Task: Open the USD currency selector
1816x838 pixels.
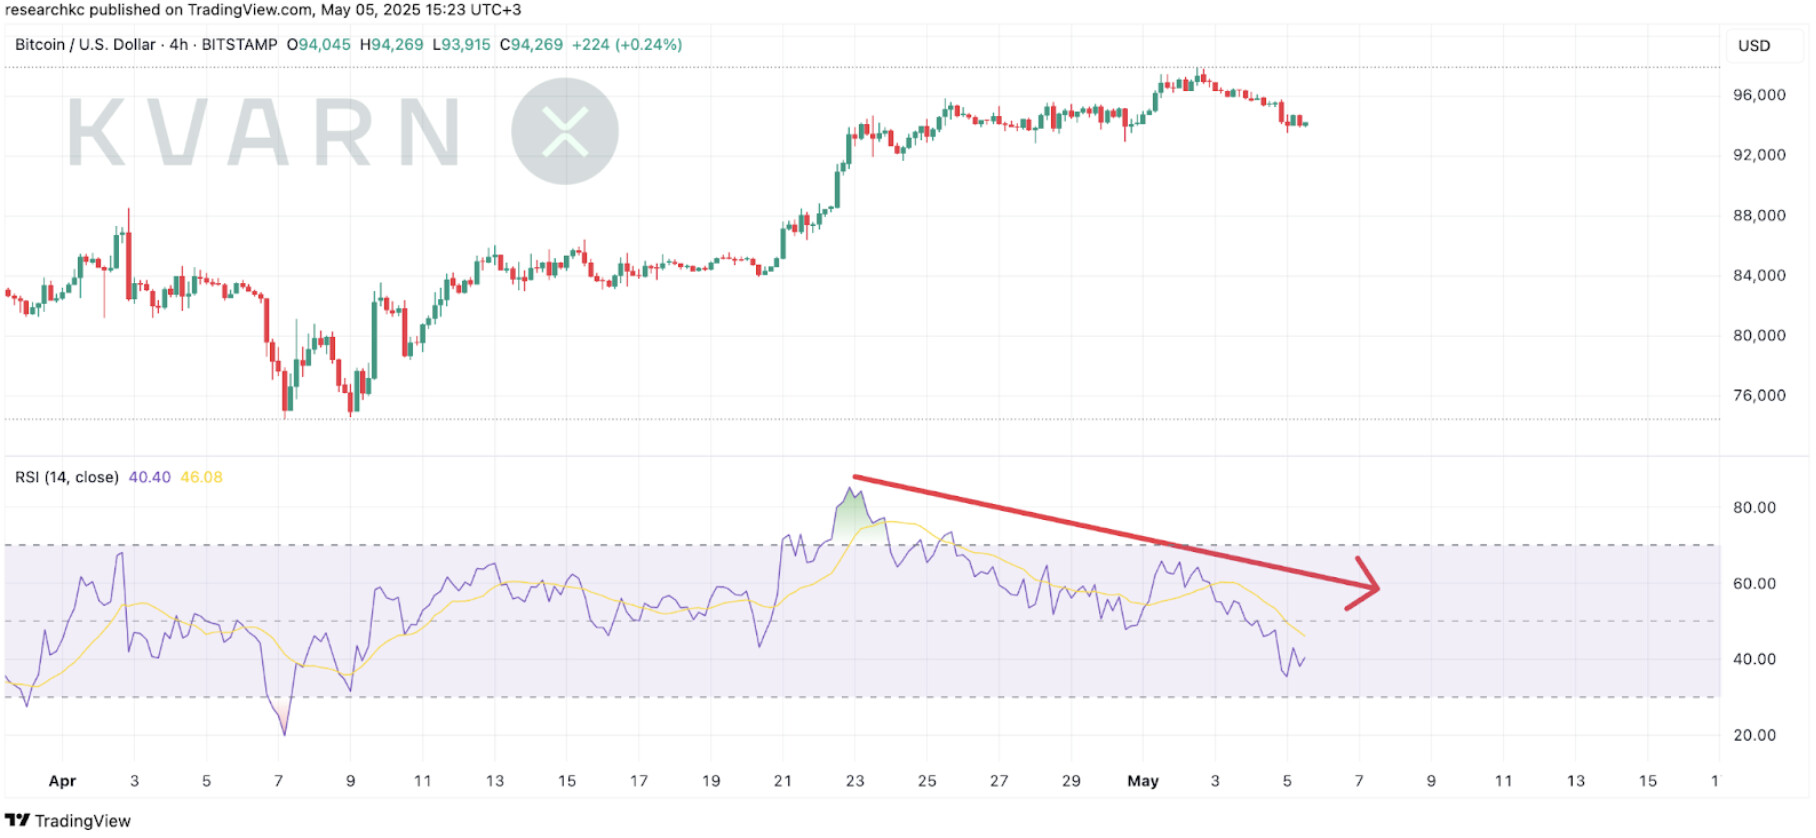Action: click(1754, 46)
